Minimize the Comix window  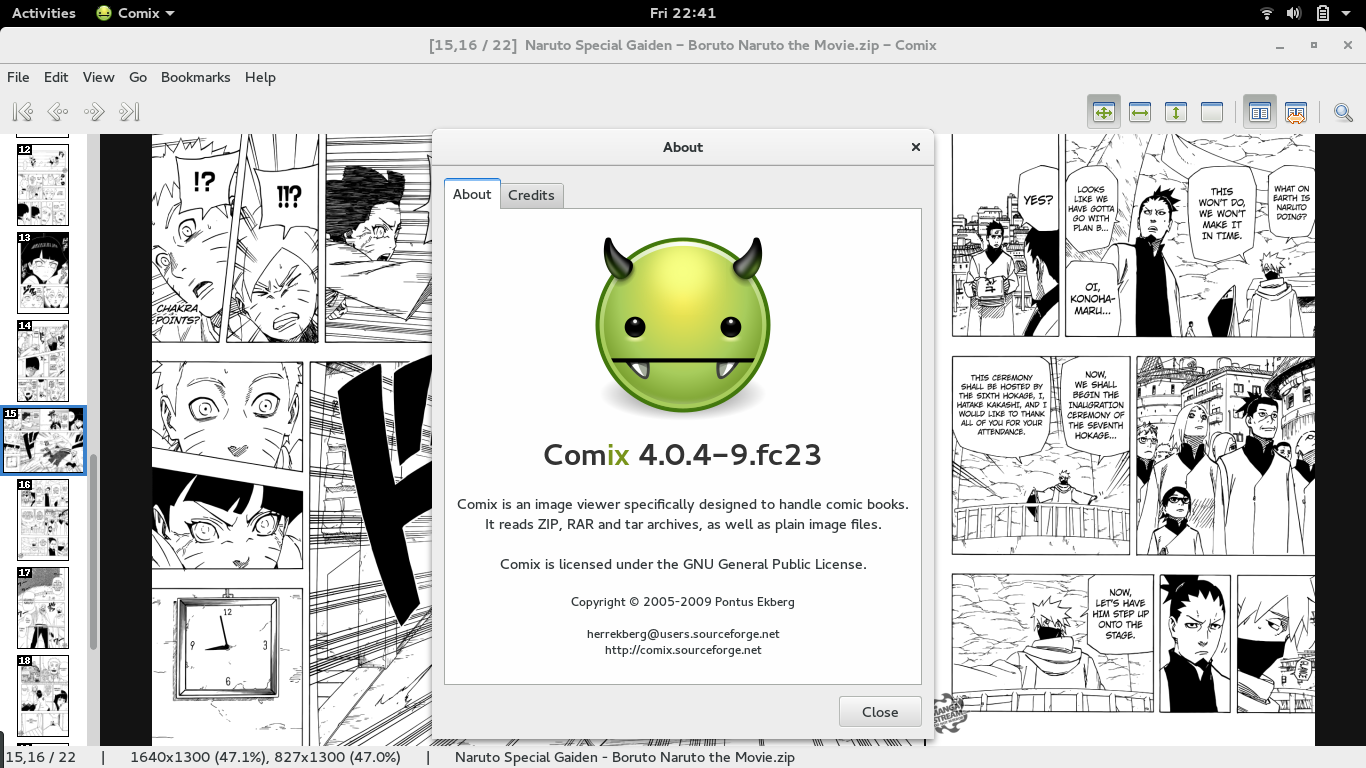[x=1281, y=45]
